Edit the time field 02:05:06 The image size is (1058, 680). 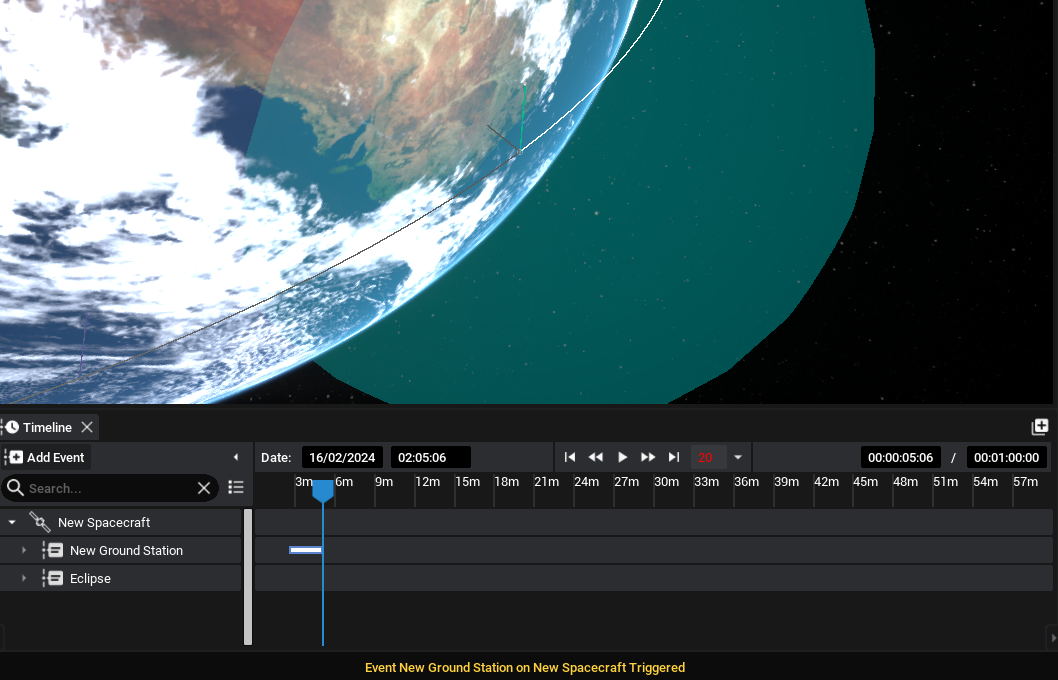(x=430, y=457)
